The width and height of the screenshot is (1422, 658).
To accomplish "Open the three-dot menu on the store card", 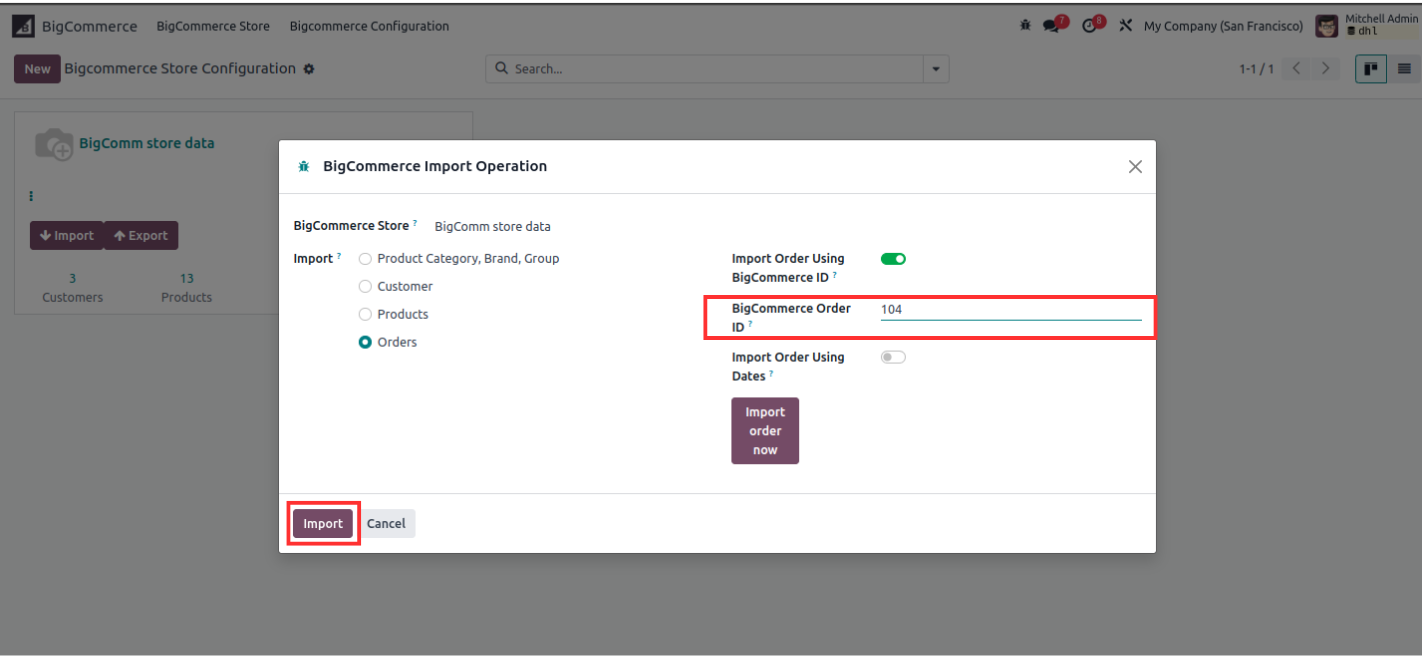I will pyautogui.click(x=31, y=196).
